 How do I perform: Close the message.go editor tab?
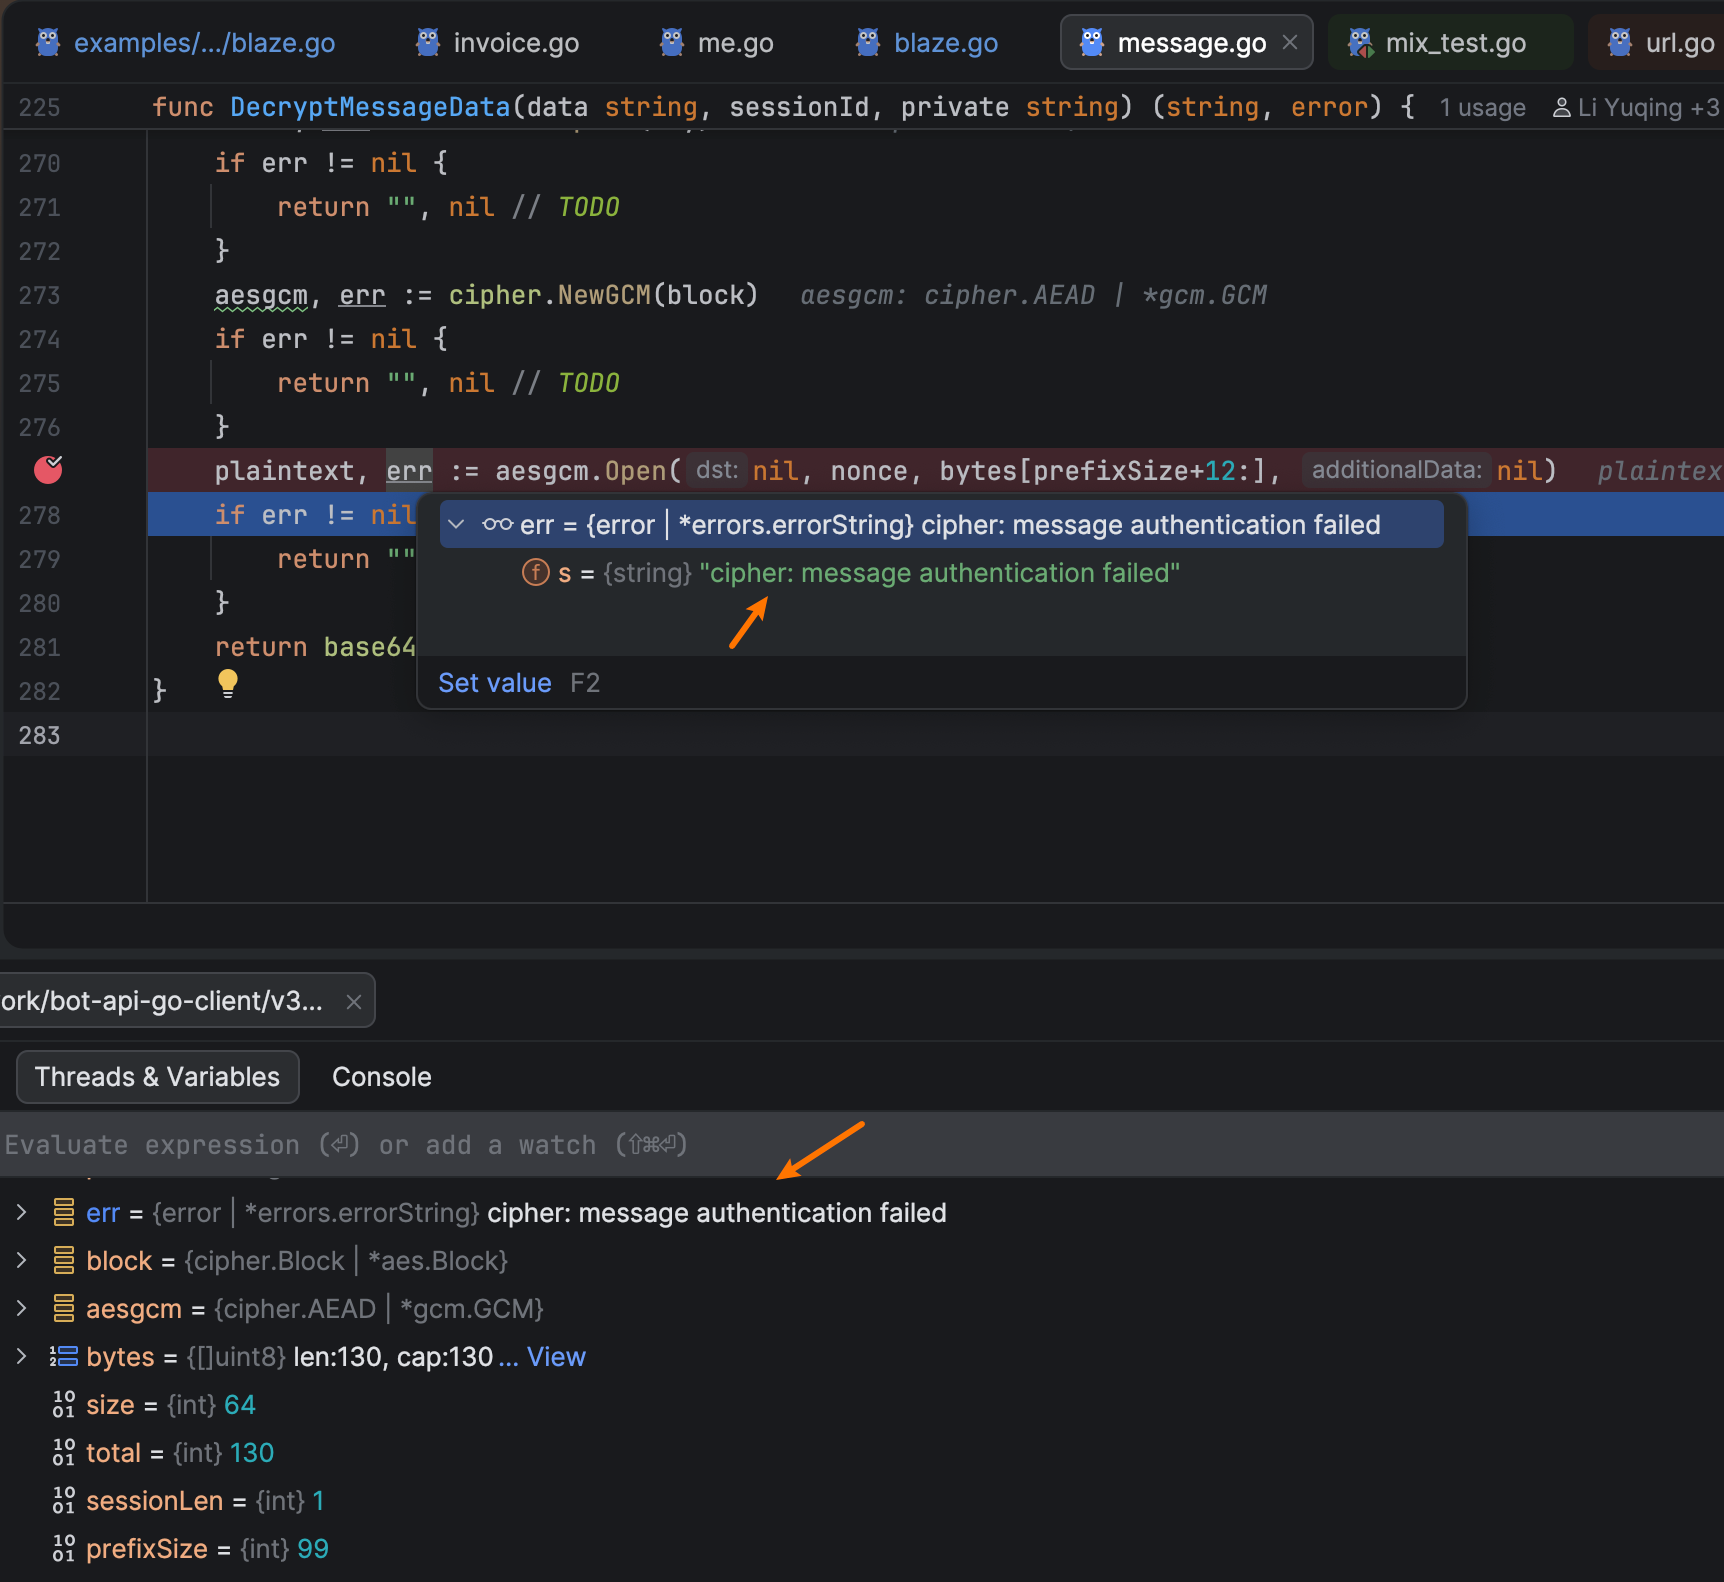tap(1290, 43)
